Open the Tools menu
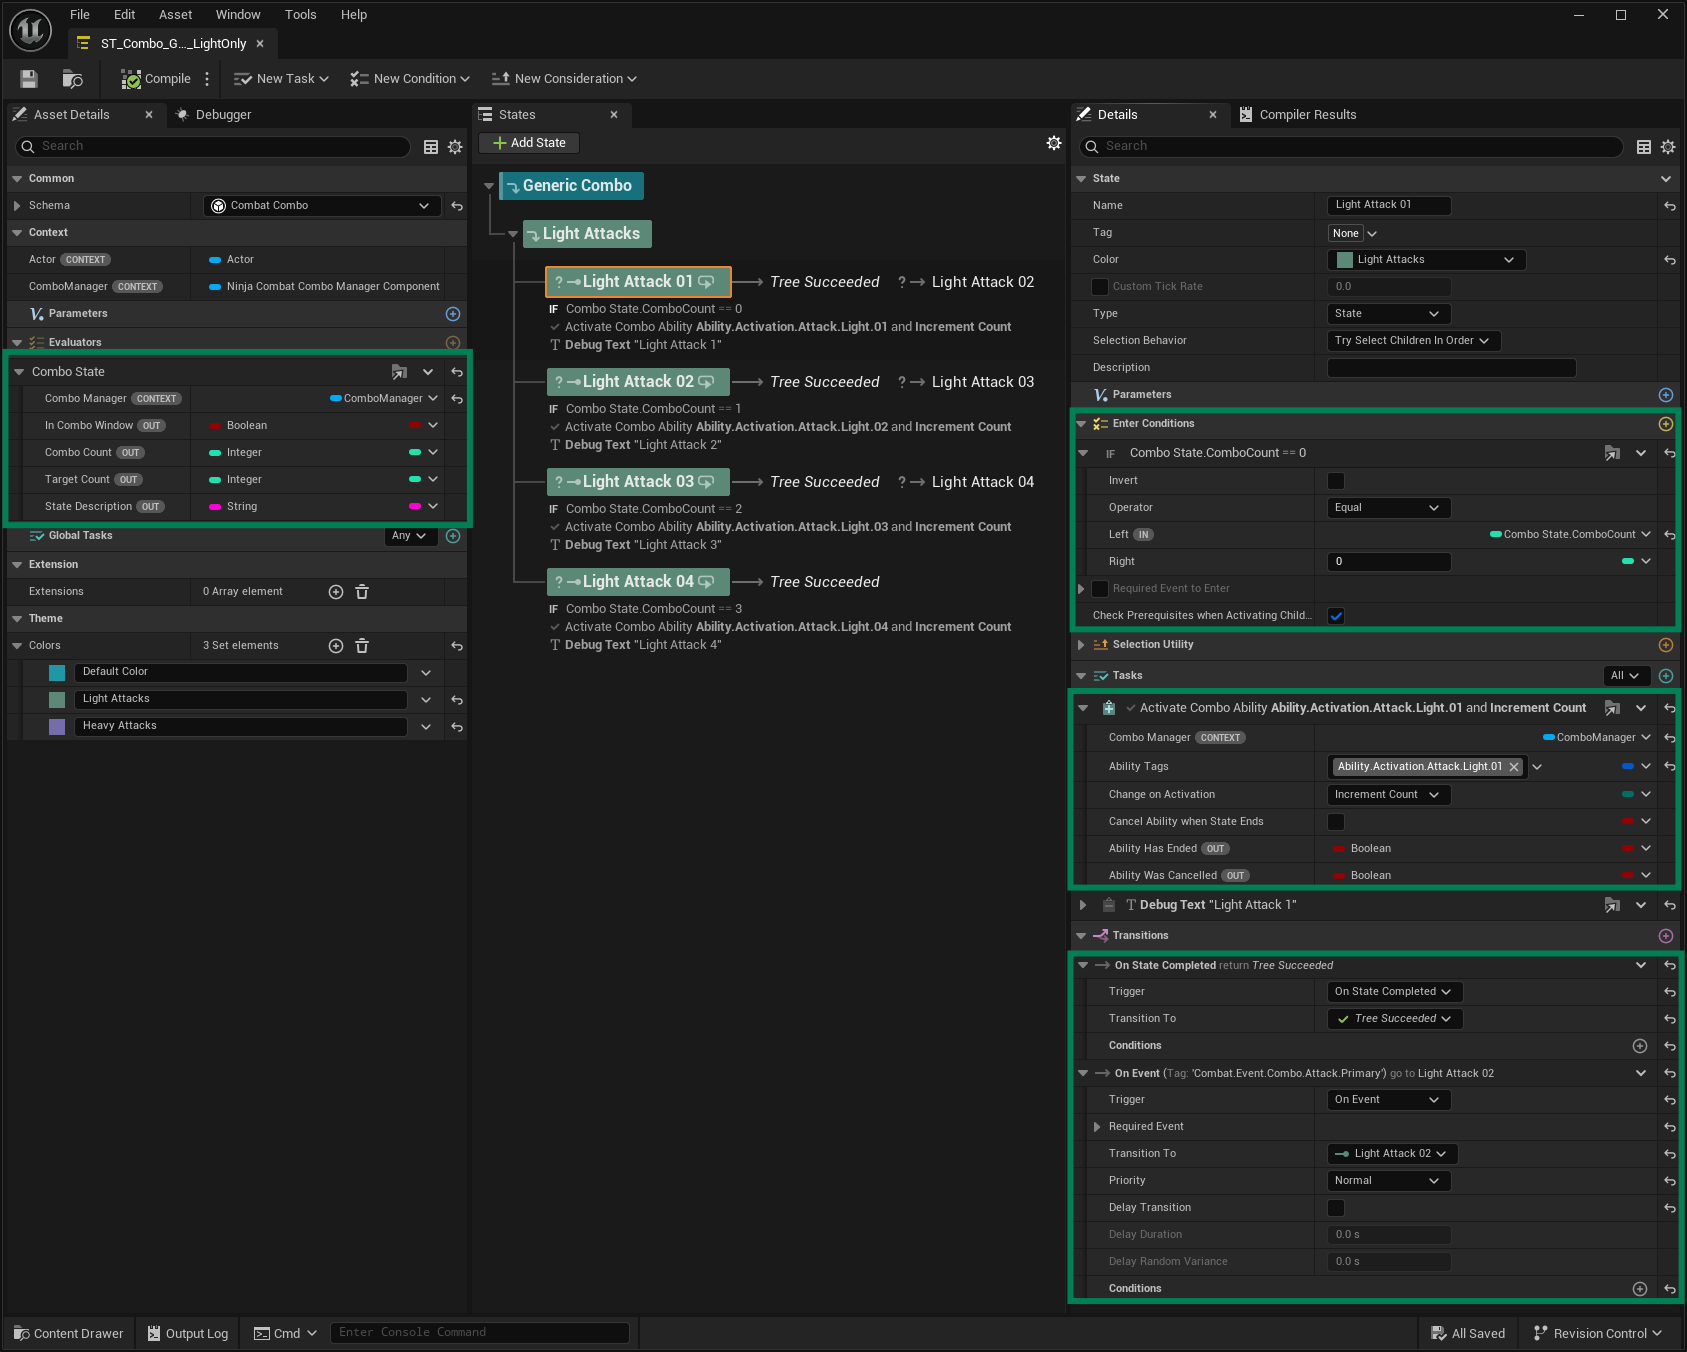Screen dimensions: 1687x1352 [x=300, y=15]
